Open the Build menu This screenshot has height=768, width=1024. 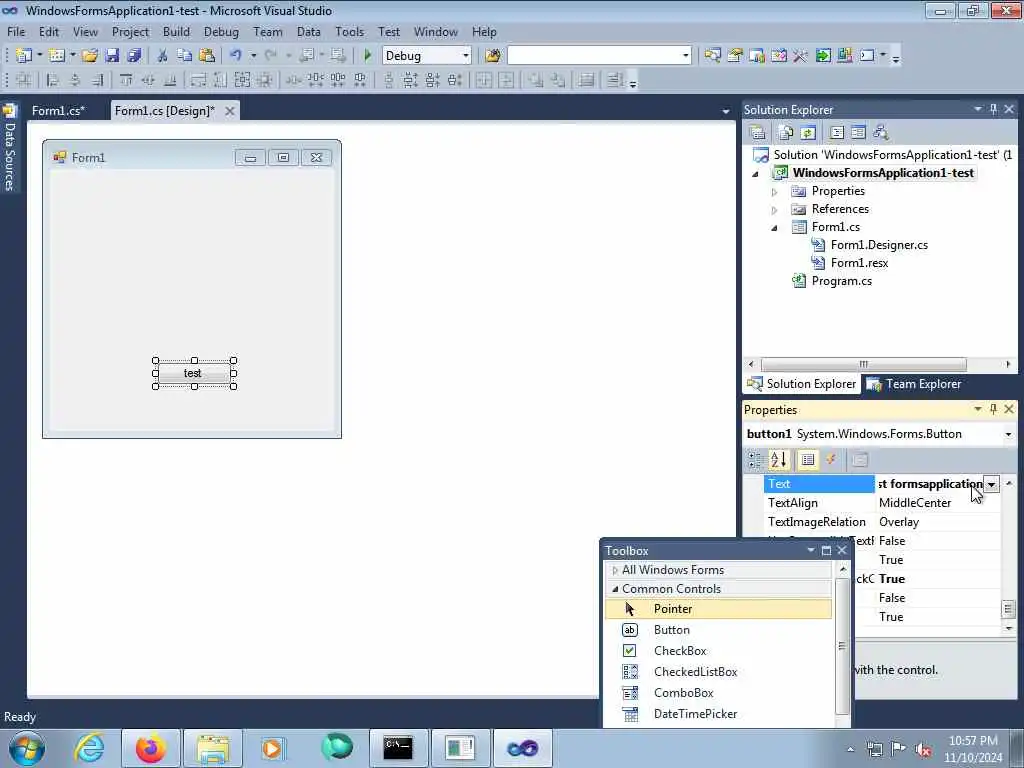(176, 31)
